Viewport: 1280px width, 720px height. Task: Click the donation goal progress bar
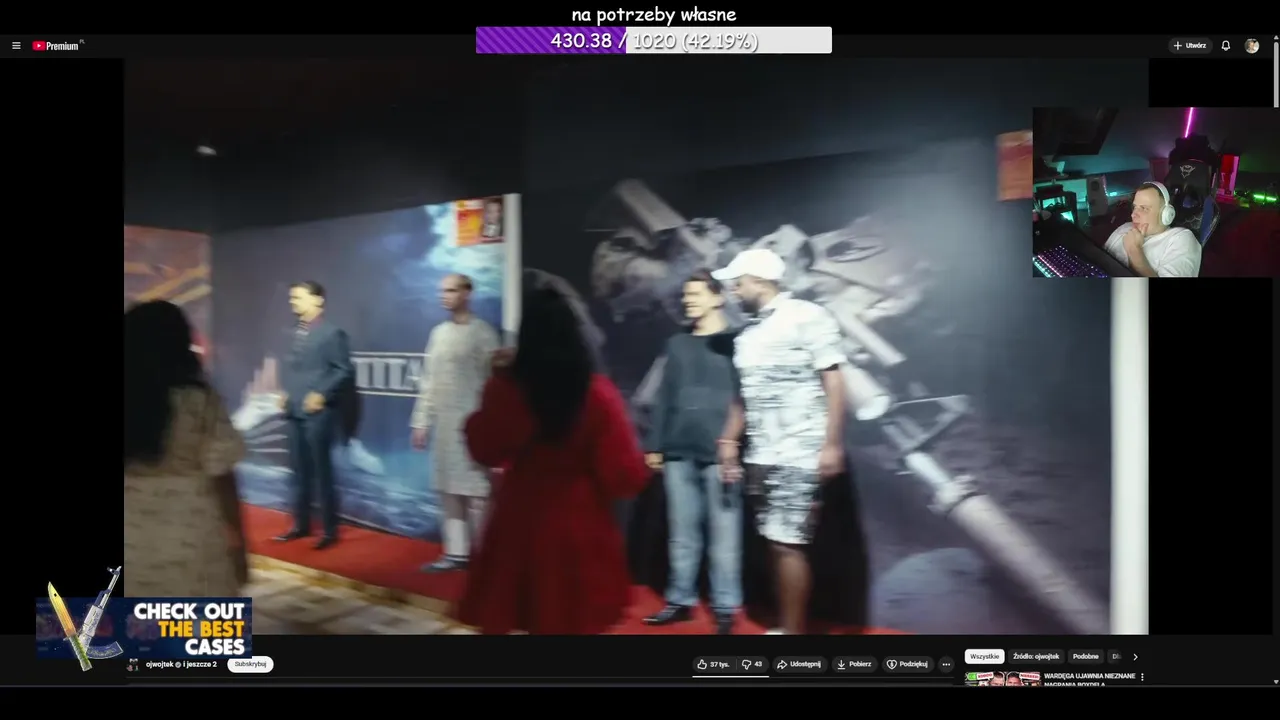(653, 40)
